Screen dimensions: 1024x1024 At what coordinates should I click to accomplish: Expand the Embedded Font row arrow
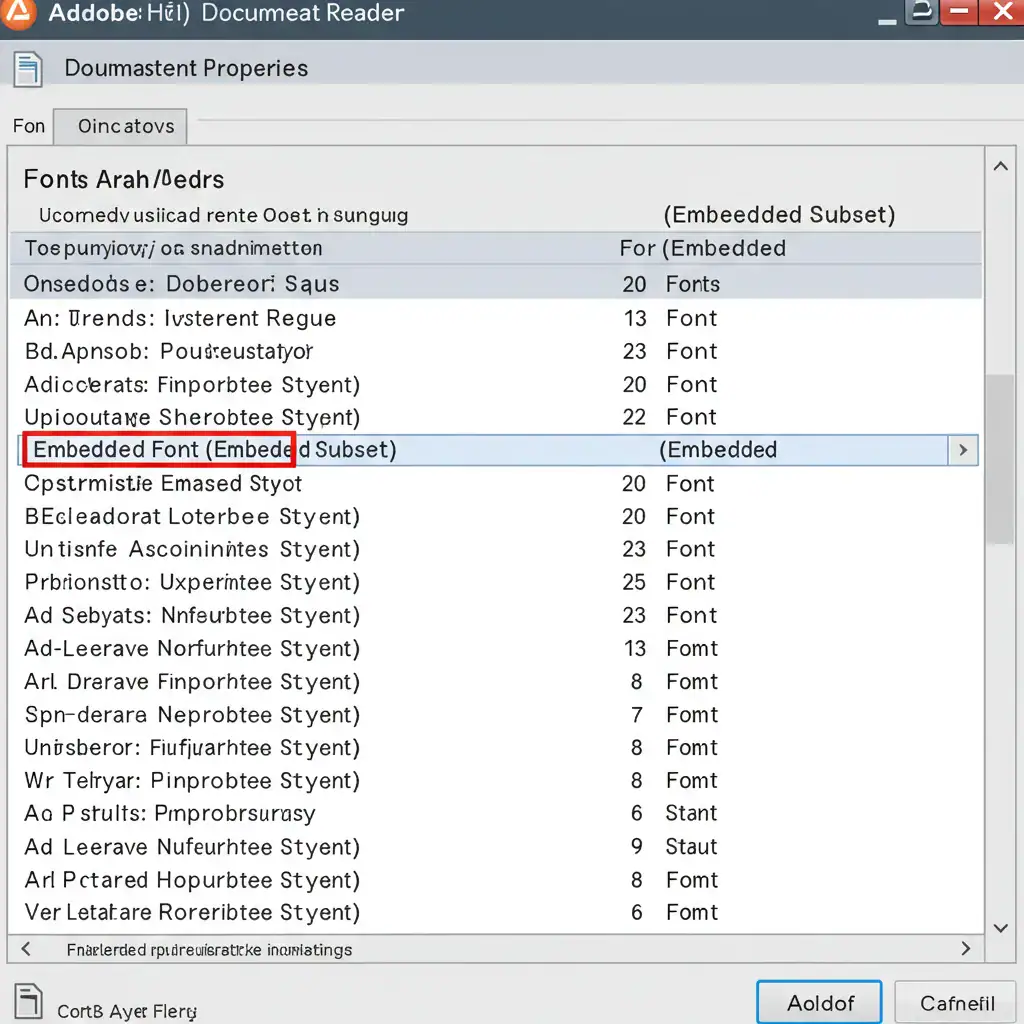(x=963, y=450)
